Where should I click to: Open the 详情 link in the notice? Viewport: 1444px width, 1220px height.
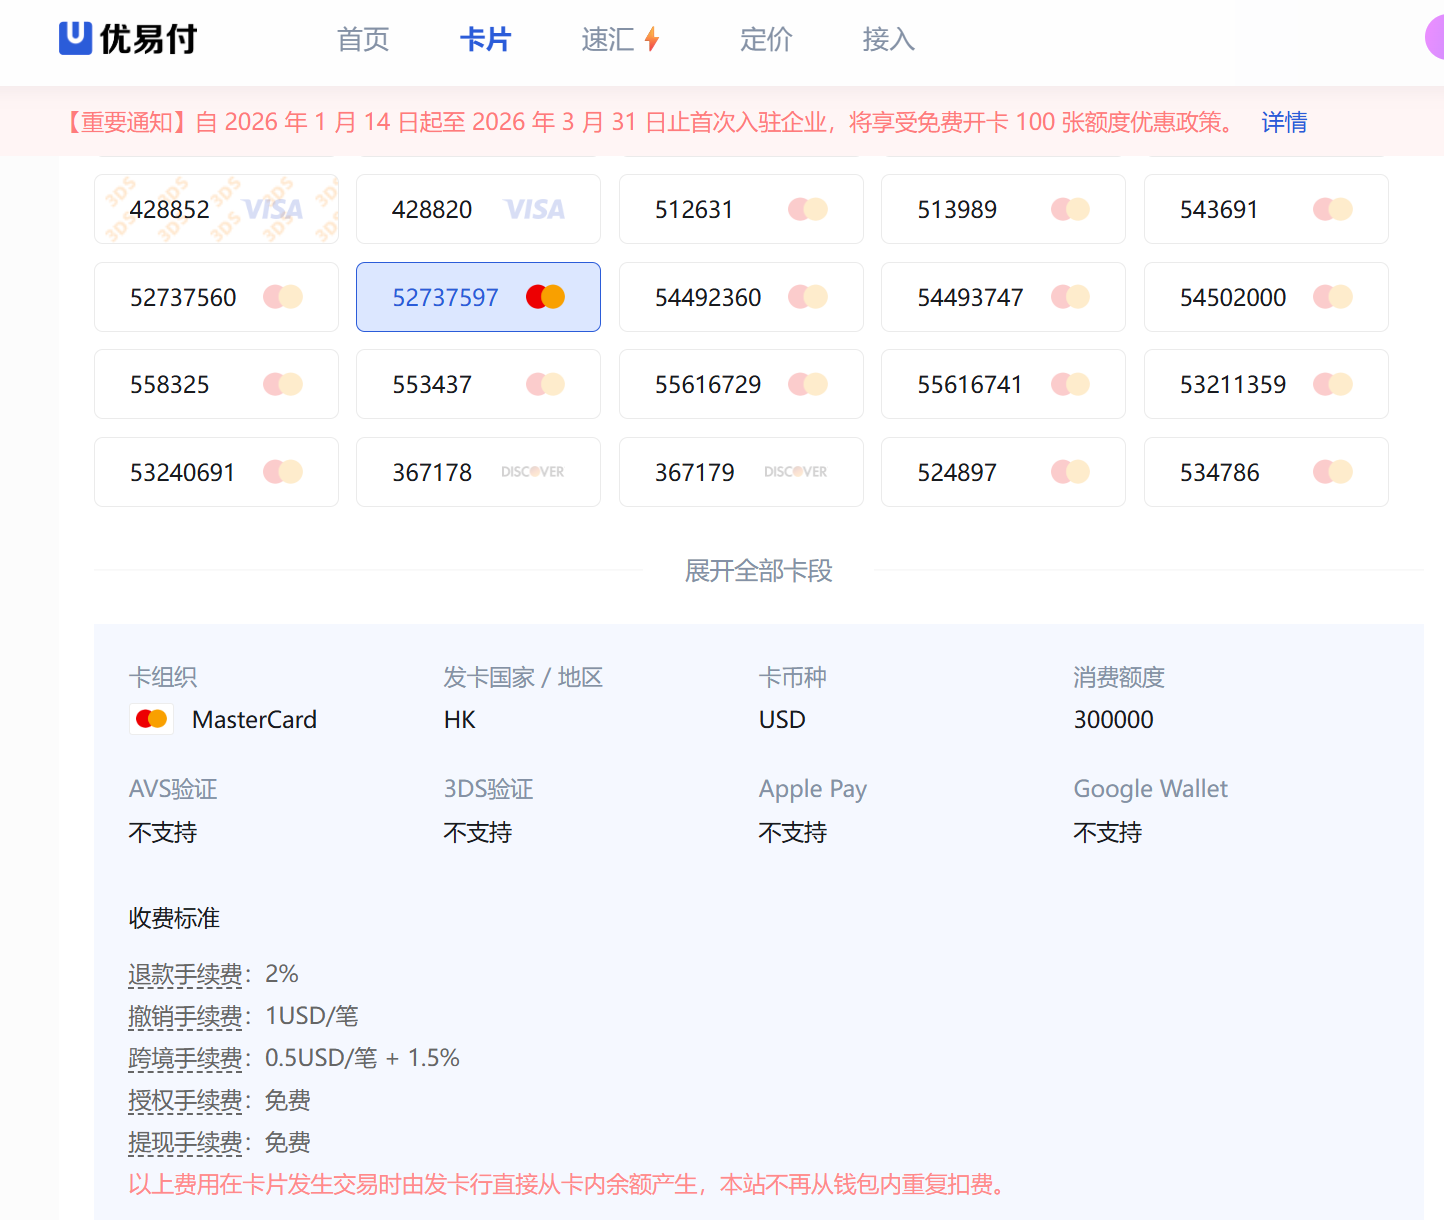tap(1284, 122)
